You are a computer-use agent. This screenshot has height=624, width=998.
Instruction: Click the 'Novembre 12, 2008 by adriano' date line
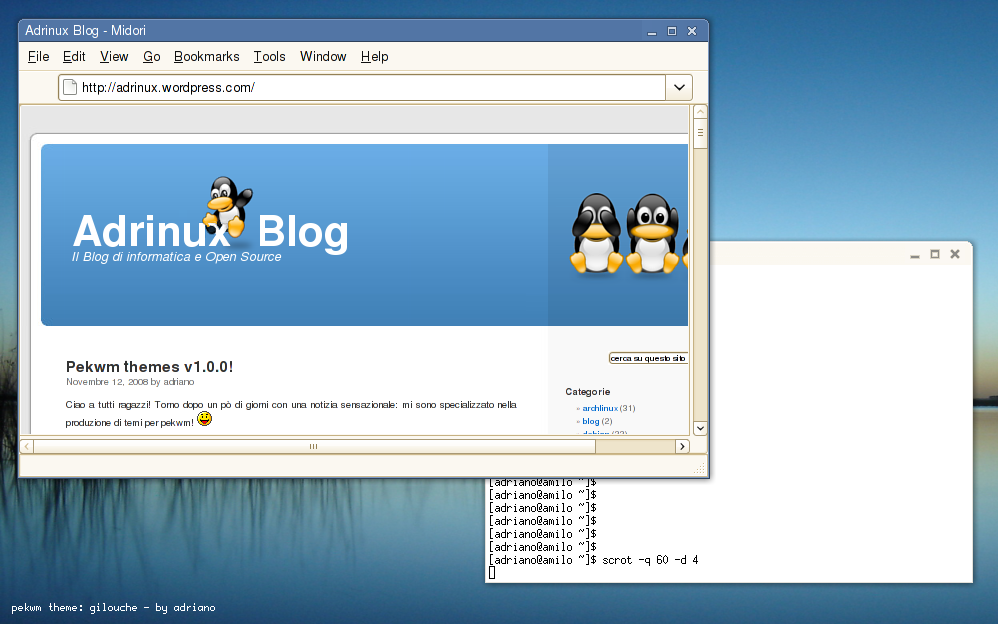pyautogui.click(x=130, y=382)
